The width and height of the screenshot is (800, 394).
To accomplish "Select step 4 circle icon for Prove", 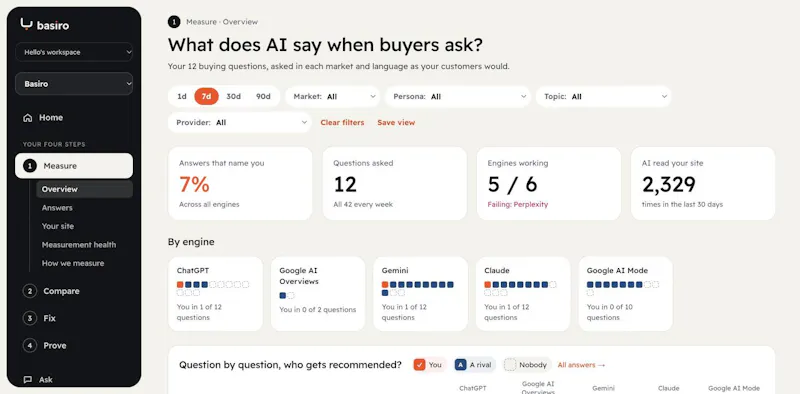I will (30, 346).
